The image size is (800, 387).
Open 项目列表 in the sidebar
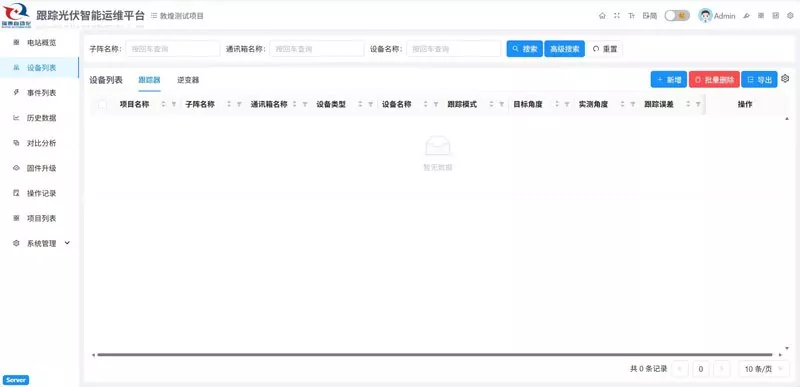(x=39, y=218)
